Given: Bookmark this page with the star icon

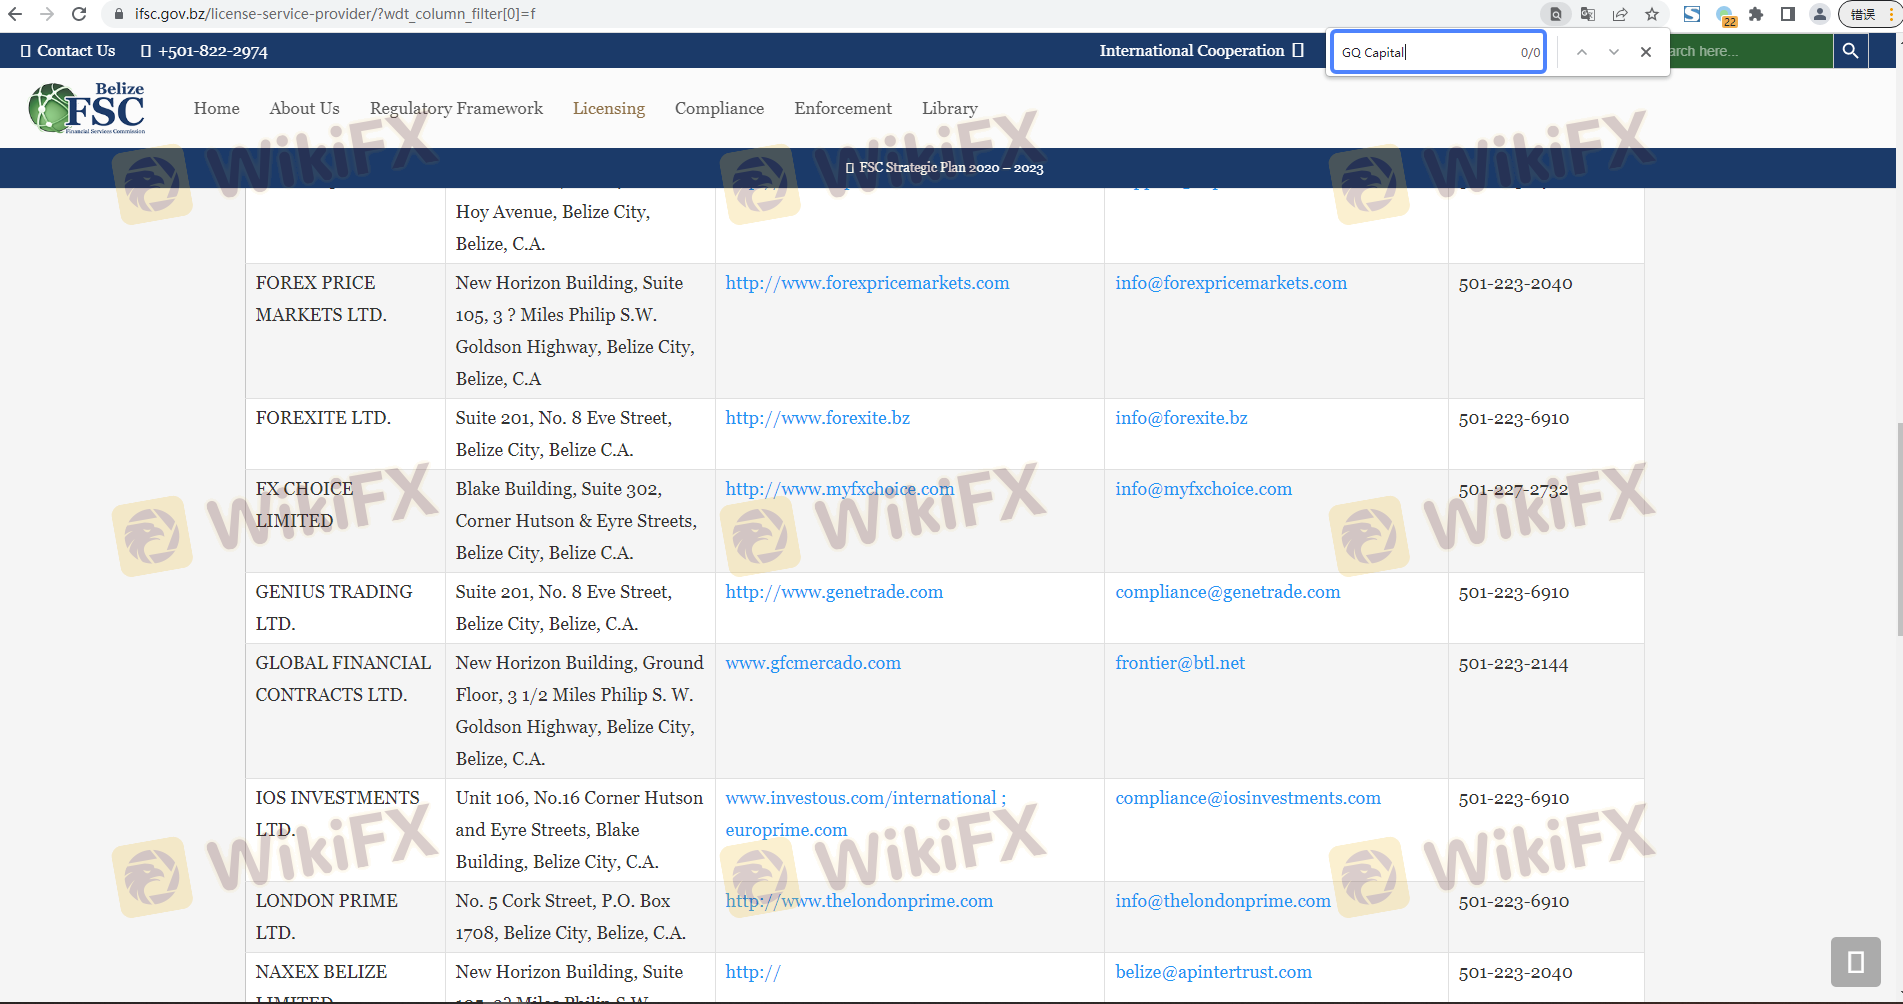Looking at the screenshot, I should 1652,14.
